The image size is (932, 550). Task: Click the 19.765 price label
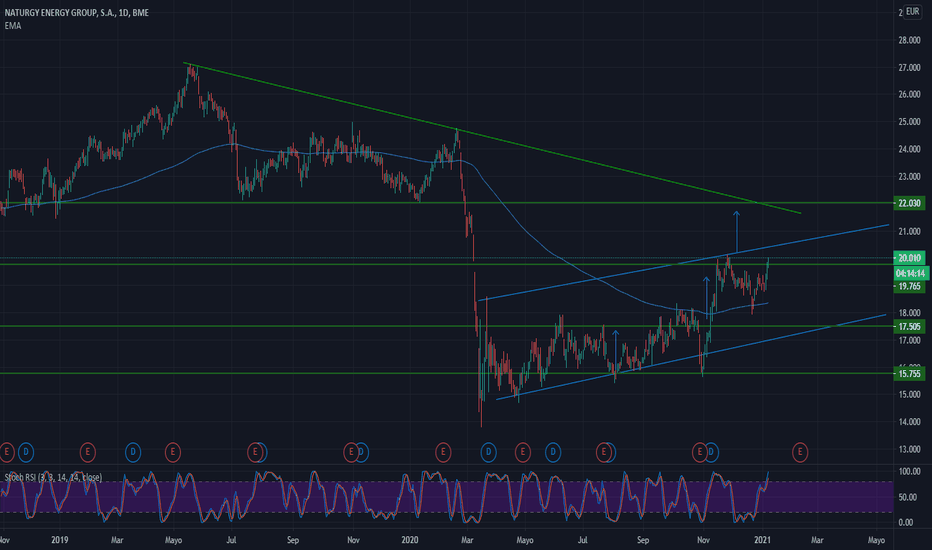909,286
